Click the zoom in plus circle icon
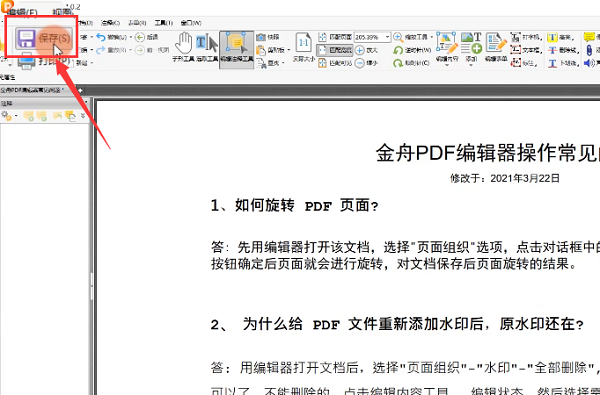This screenshot has width=600, height=395. click(360, 50)
